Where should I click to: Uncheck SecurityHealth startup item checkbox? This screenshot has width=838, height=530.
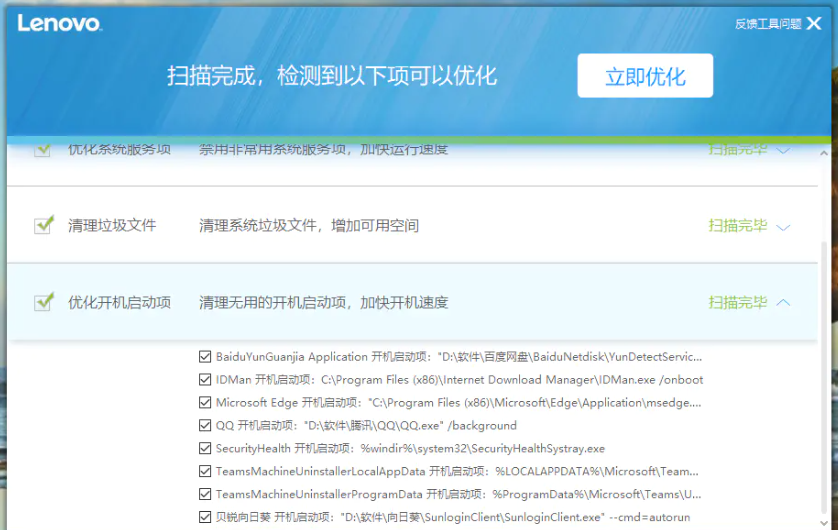coord(205,448)
